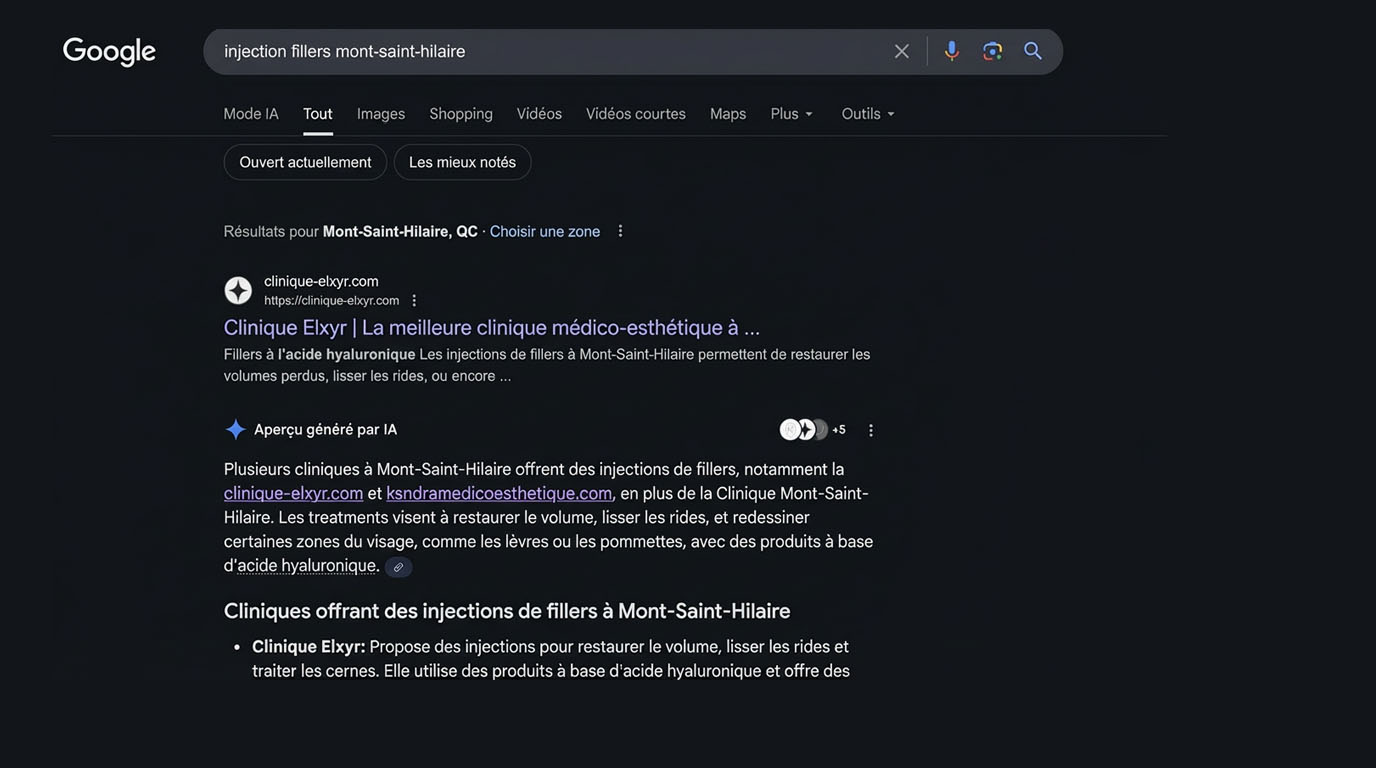Screen dimensions: 1376x768
Task: Toggle the Les mieux notés filter
Action: [462, 162]
